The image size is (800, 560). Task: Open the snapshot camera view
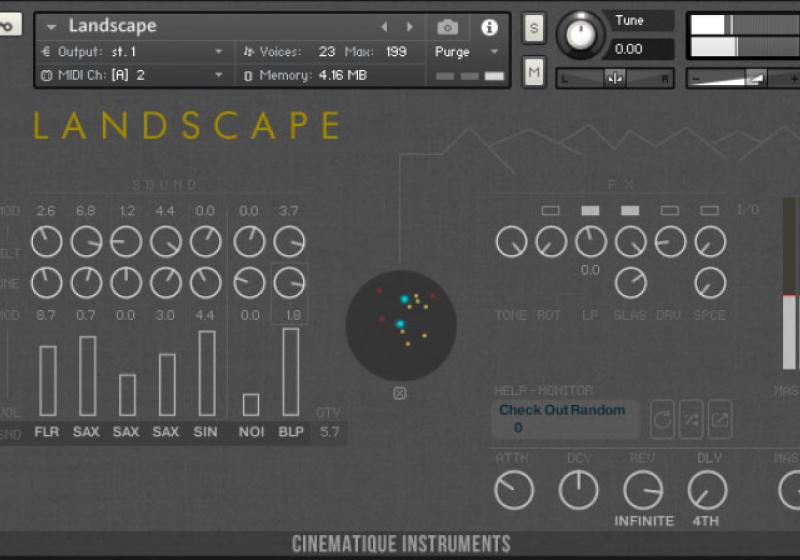click(x=447, y=27)
